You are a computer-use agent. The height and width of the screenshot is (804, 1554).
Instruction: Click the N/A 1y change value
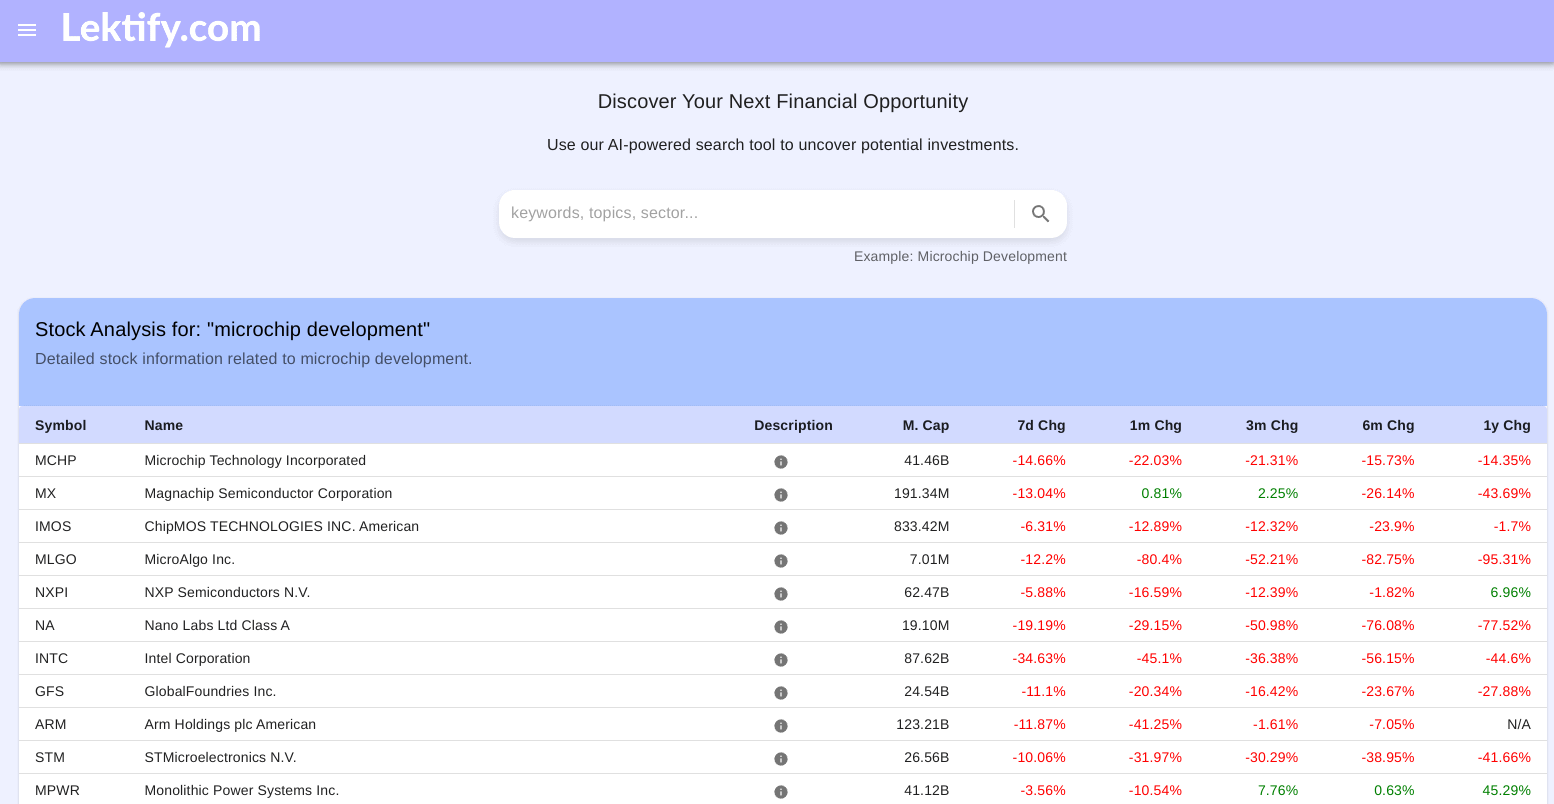coord(1519,724)
